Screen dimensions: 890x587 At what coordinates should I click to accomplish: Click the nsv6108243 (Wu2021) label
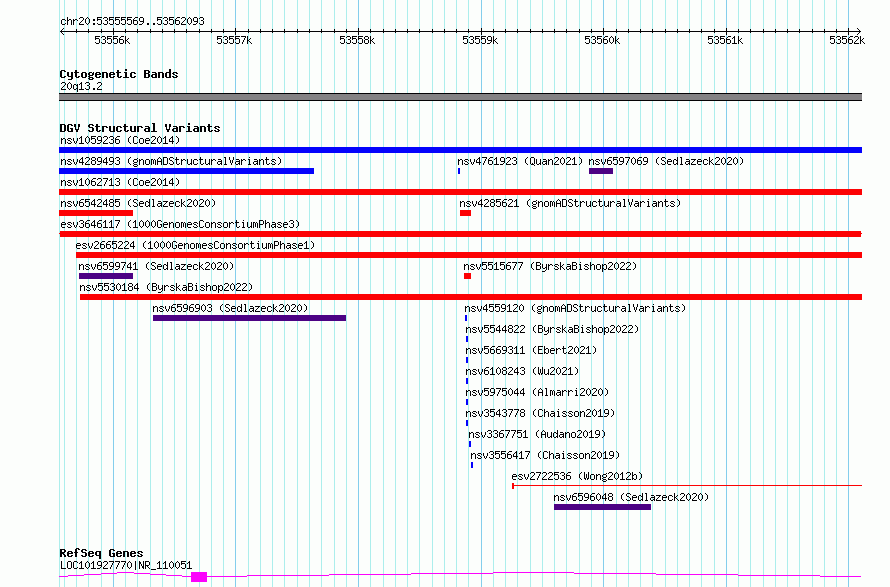click(522, 371)
